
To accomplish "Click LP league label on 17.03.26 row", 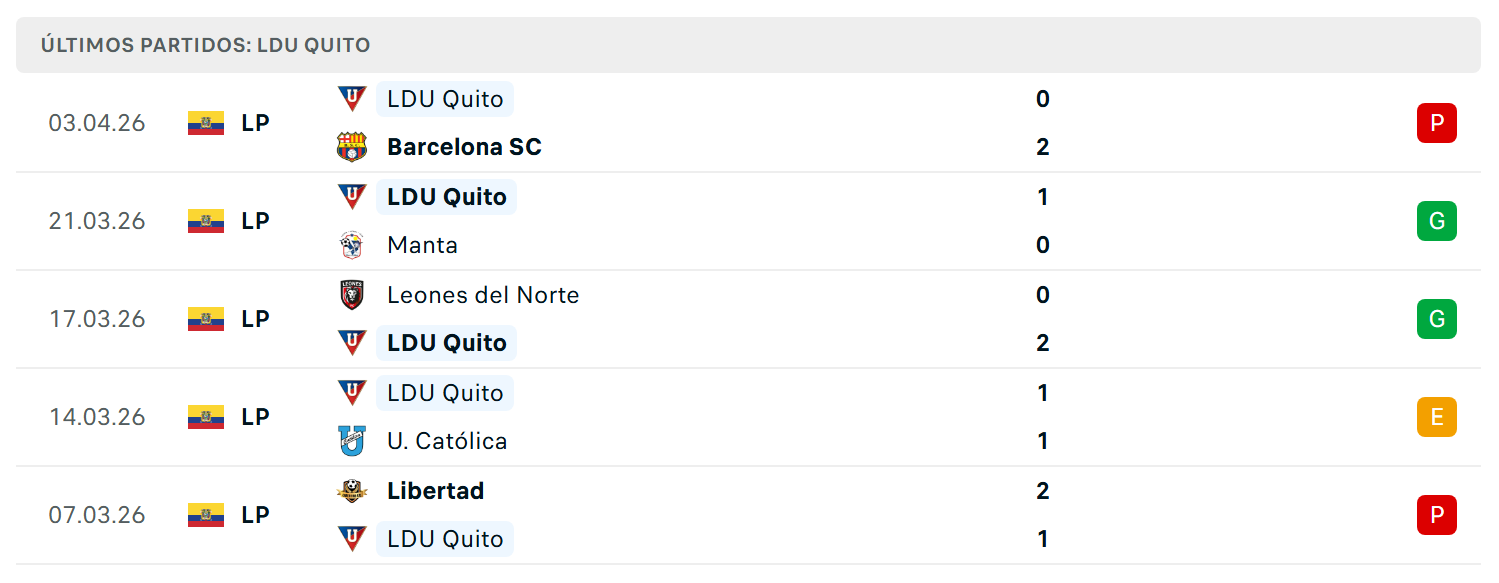I will [x=255, y=319].
